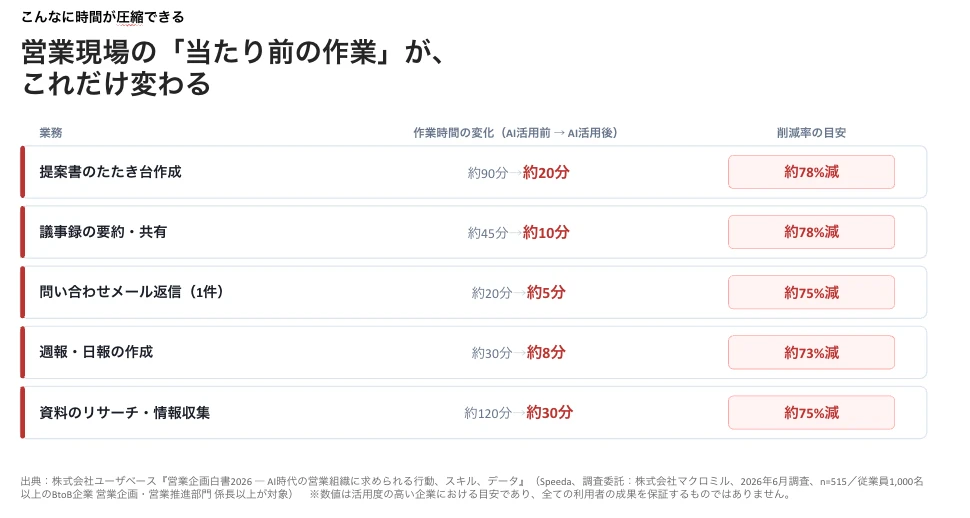Select the 約75%減 badge in メール返信 row
Viewport: 970px width, 518px height.
[x=811, y=292]
